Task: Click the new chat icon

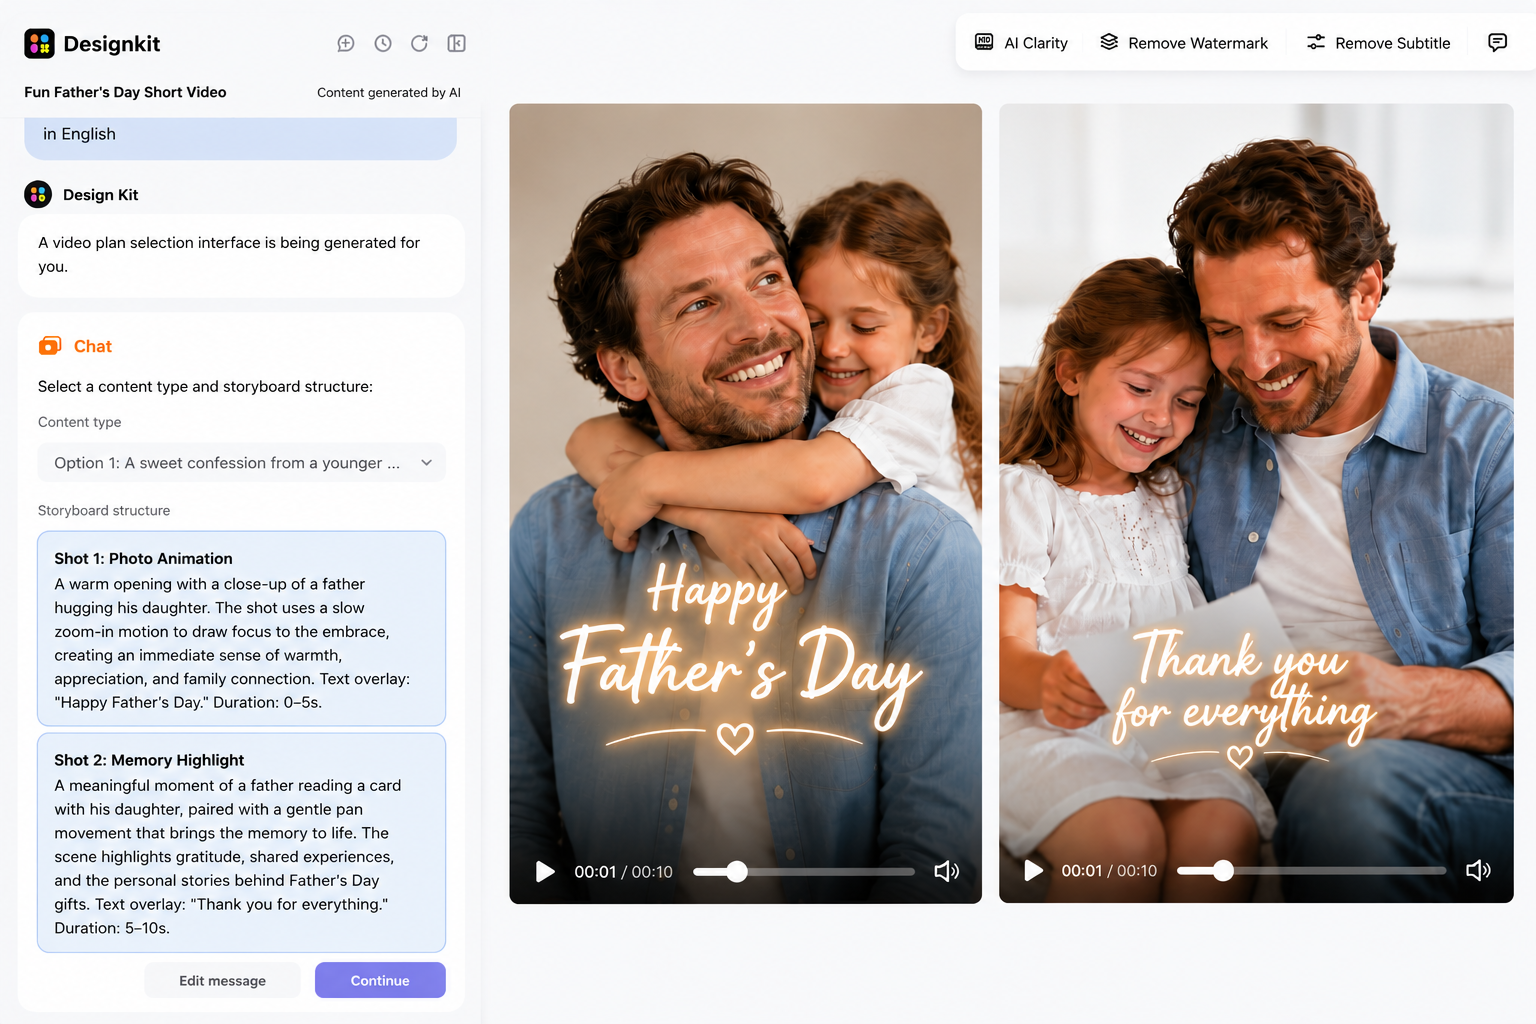Action: [x=346, y=43]
